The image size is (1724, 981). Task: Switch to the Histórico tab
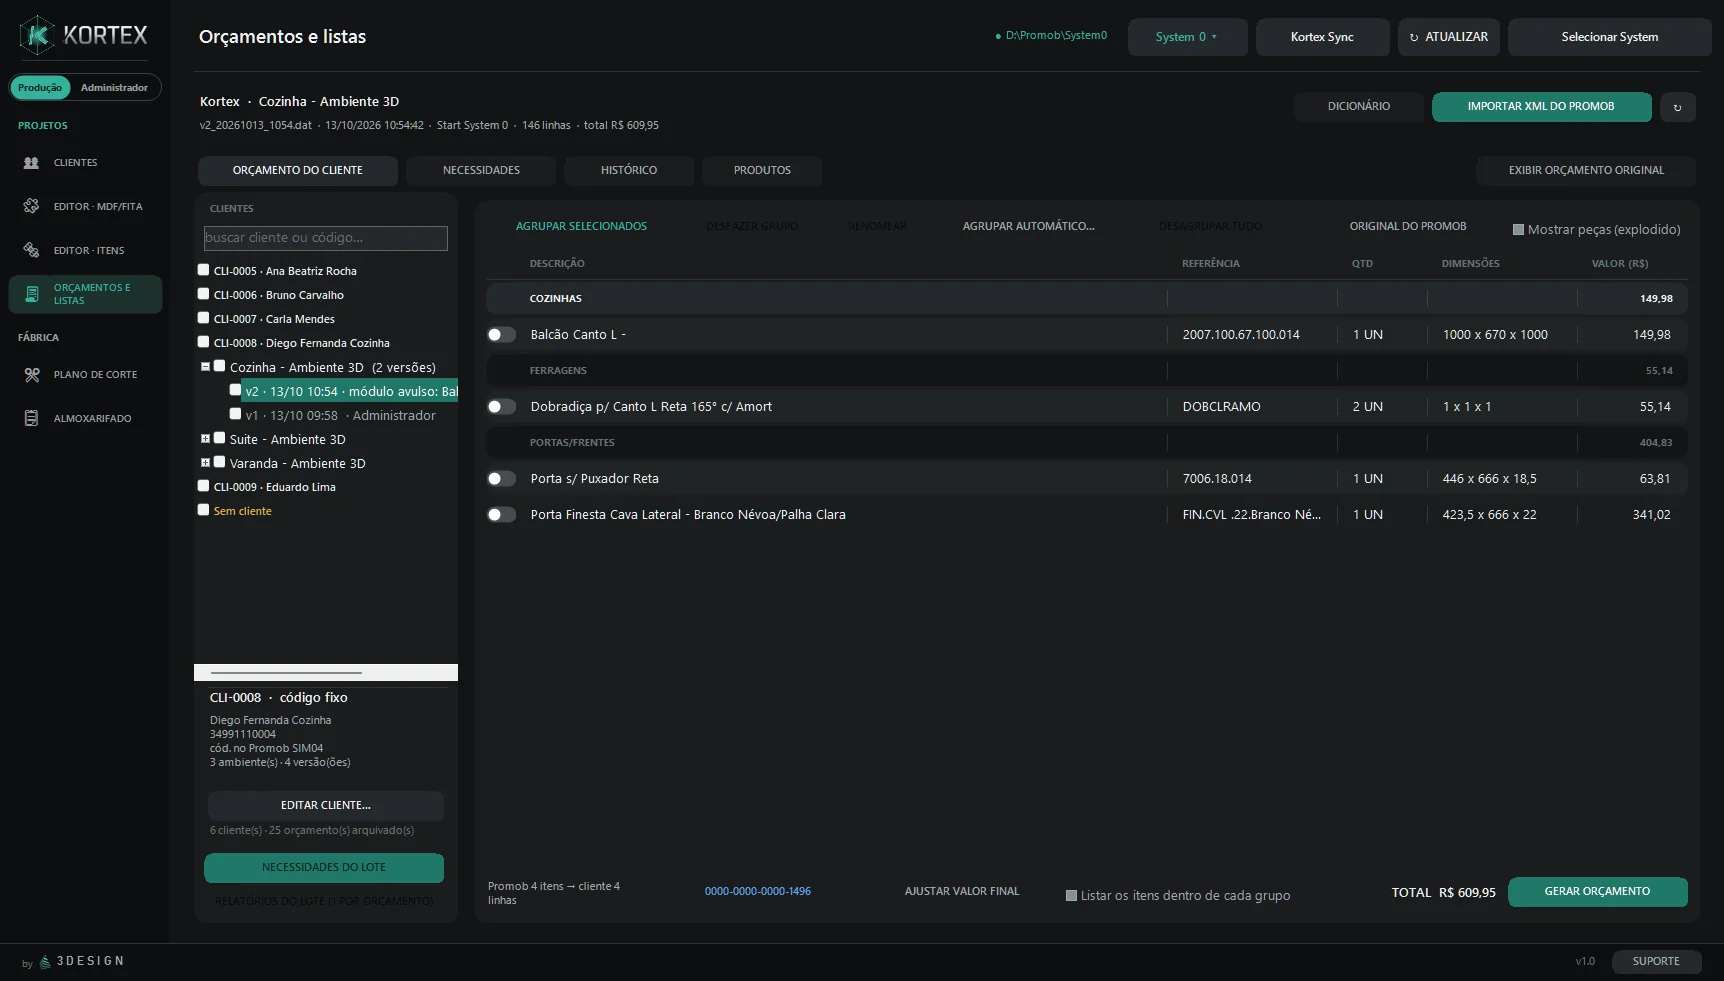pos(629,170)
